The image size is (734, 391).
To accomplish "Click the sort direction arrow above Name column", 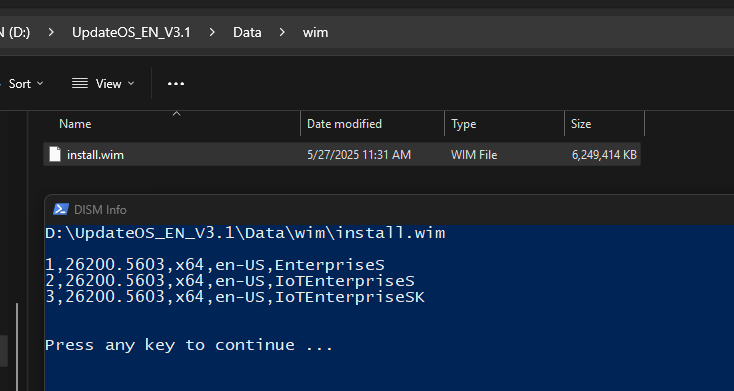I will pyautogui.click(x=176, y=114).
